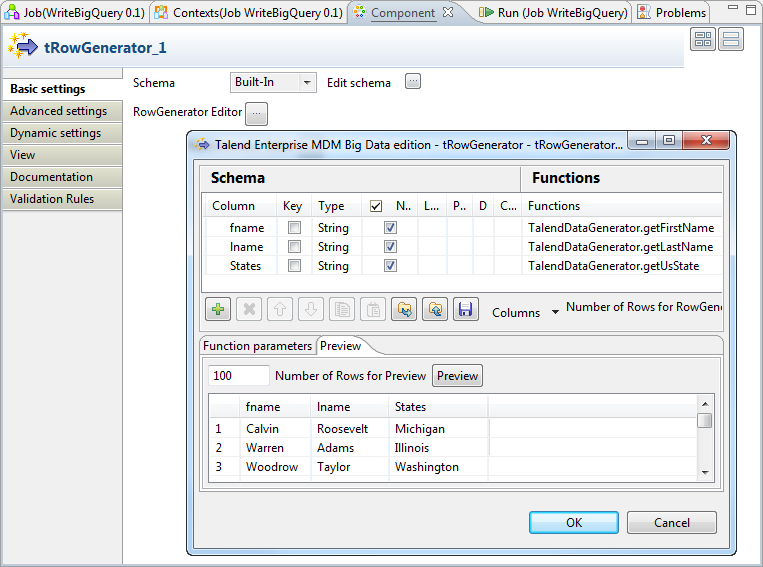
Task: Select Basic settings in the sidebar
Action: coord(62,89)
